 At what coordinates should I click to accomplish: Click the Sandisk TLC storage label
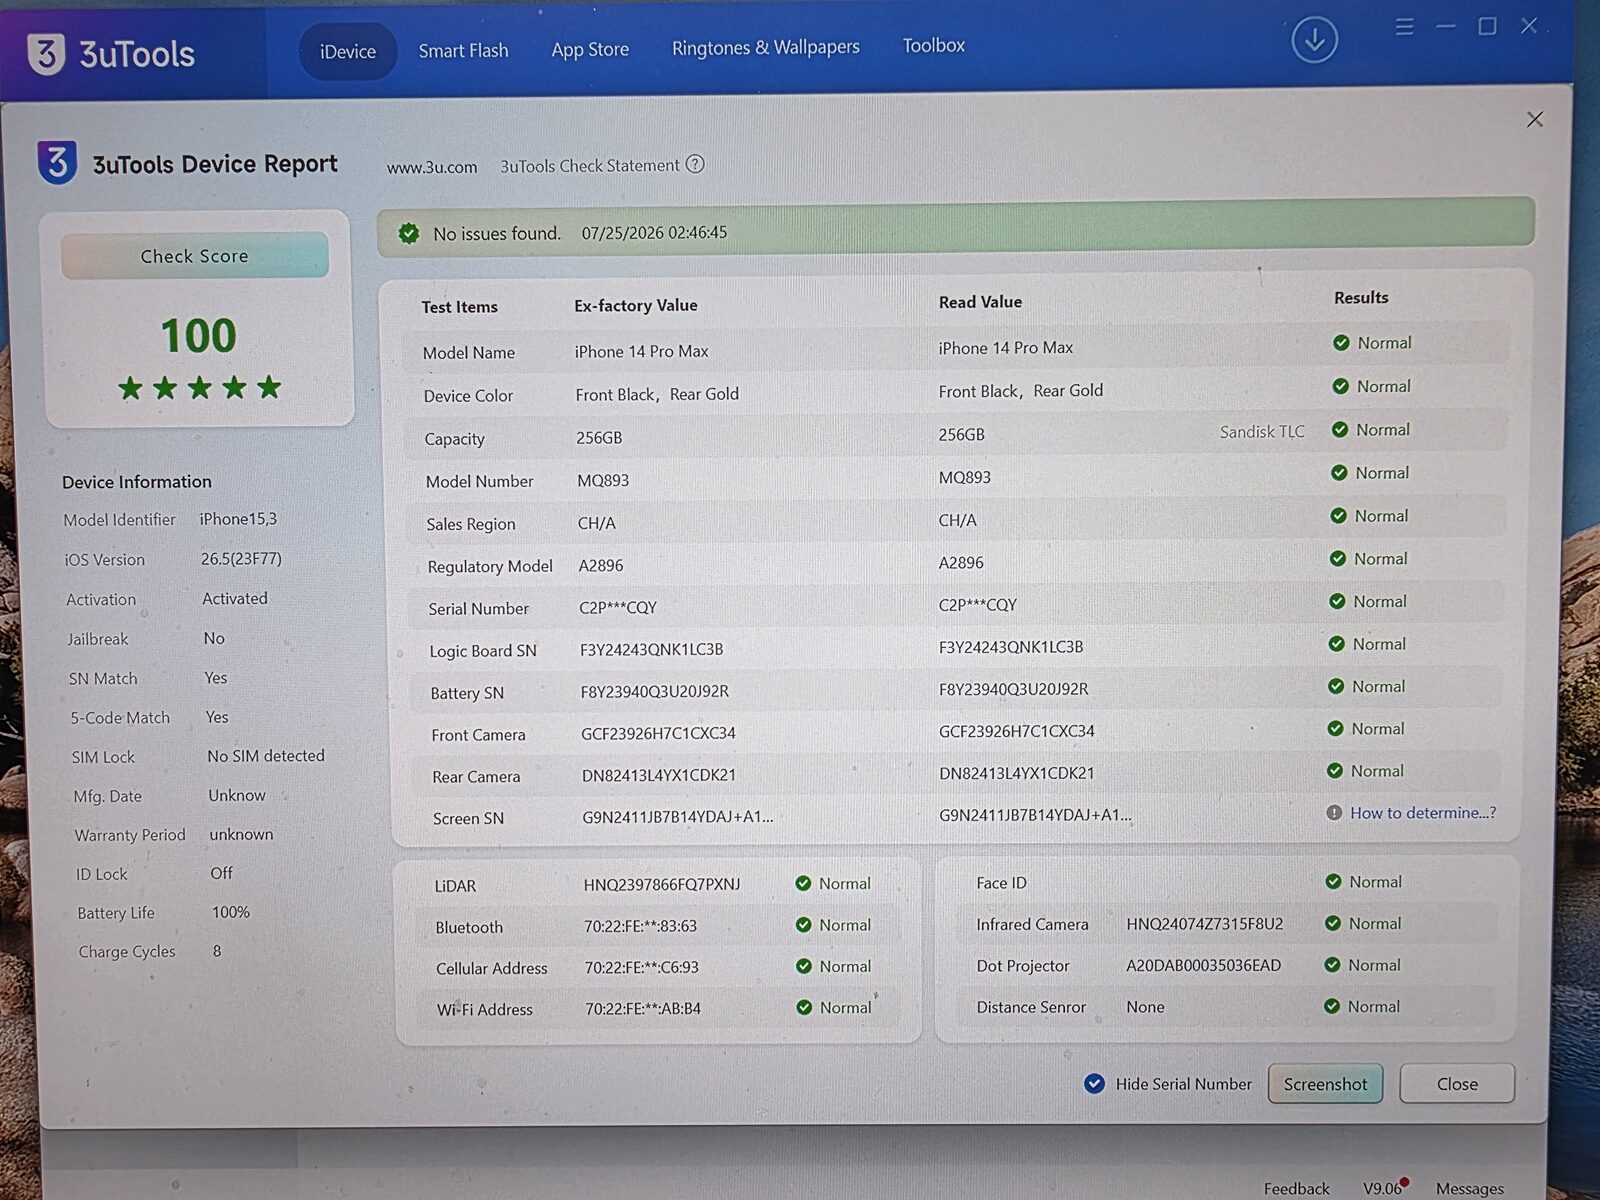pyautogui.click(x=1262, y=432)
